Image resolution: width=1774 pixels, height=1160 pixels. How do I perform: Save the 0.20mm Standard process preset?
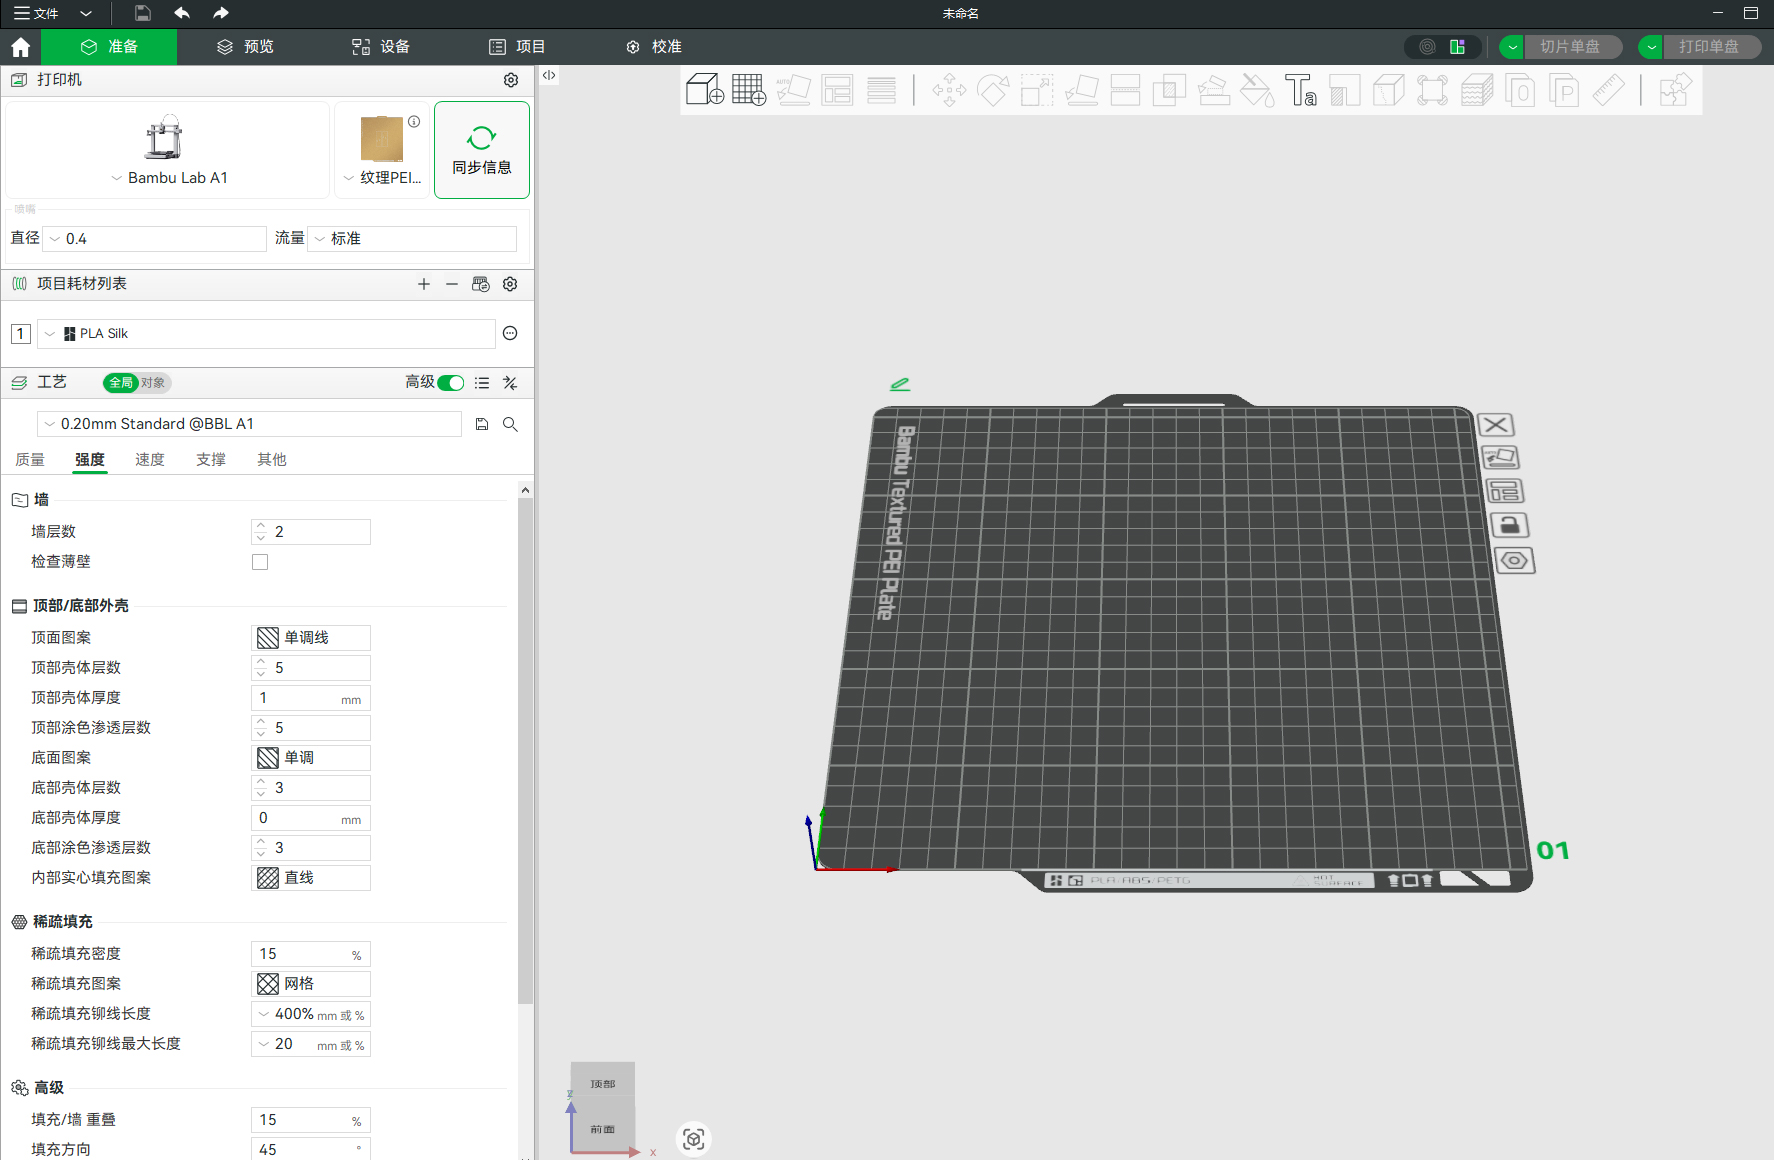[482, 424]
